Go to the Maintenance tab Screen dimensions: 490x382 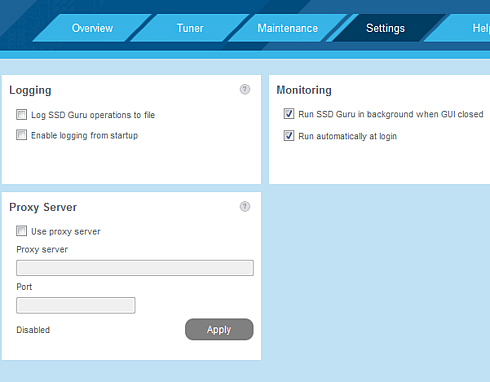pos(287,28)
